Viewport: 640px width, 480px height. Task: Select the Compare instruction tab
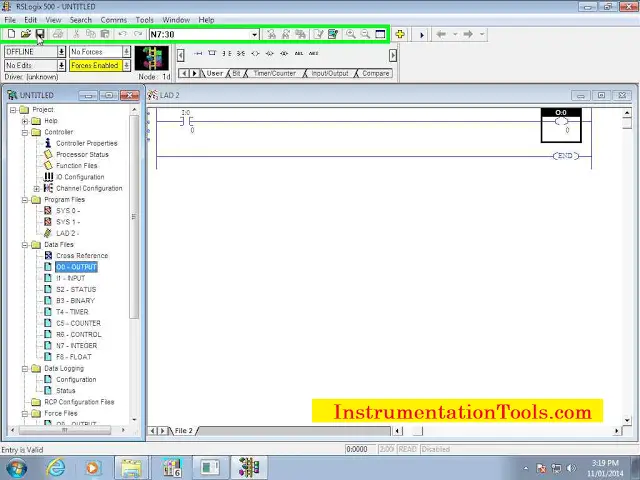[x=376, y=73]
